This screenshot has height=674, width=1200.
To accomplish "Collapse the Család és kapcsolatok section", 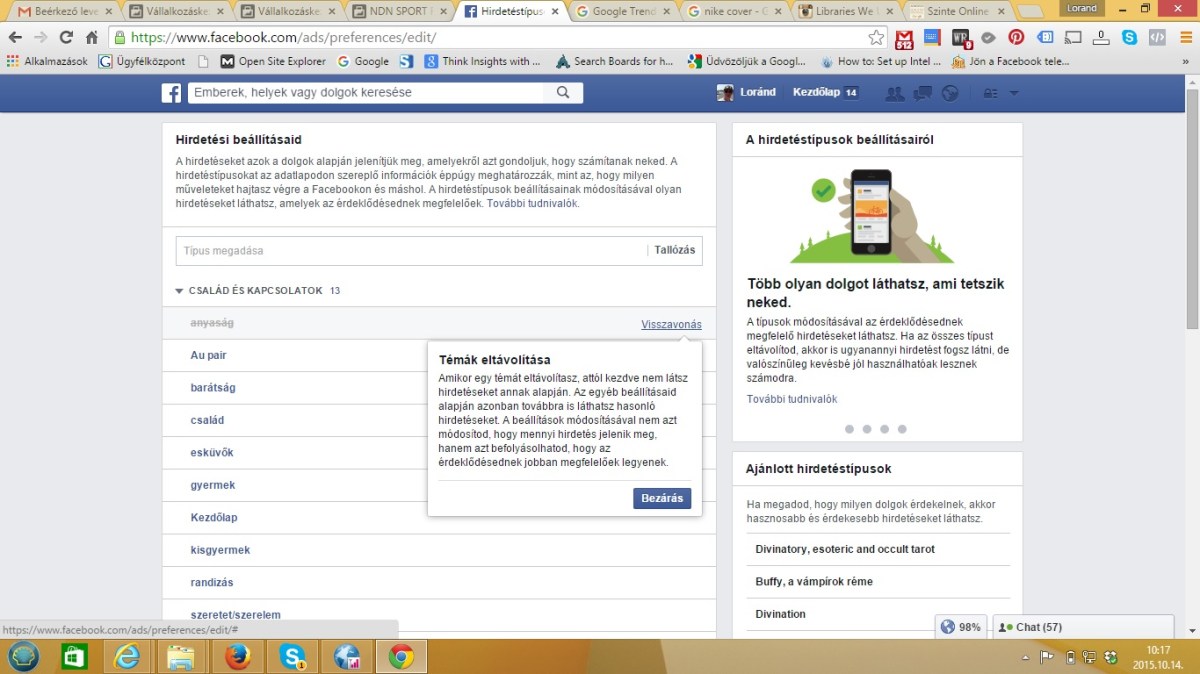I will pyautogui.click(x=180, y=291).
